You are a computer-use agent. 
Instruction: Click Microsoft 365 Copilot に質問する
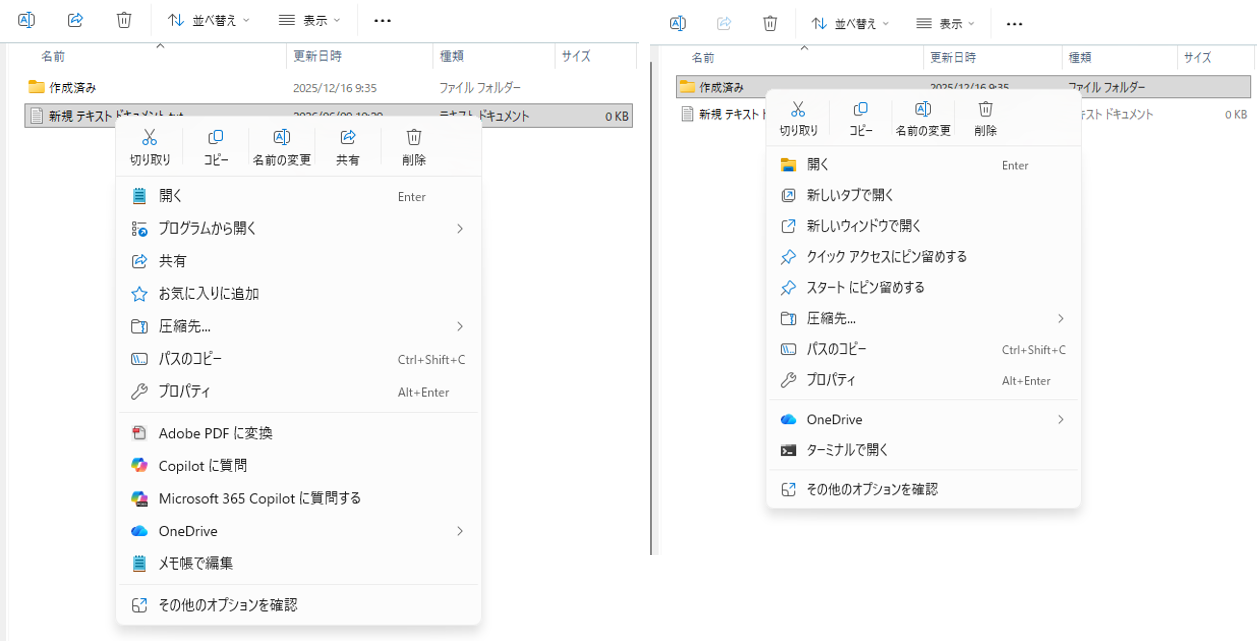pos(299,498)
